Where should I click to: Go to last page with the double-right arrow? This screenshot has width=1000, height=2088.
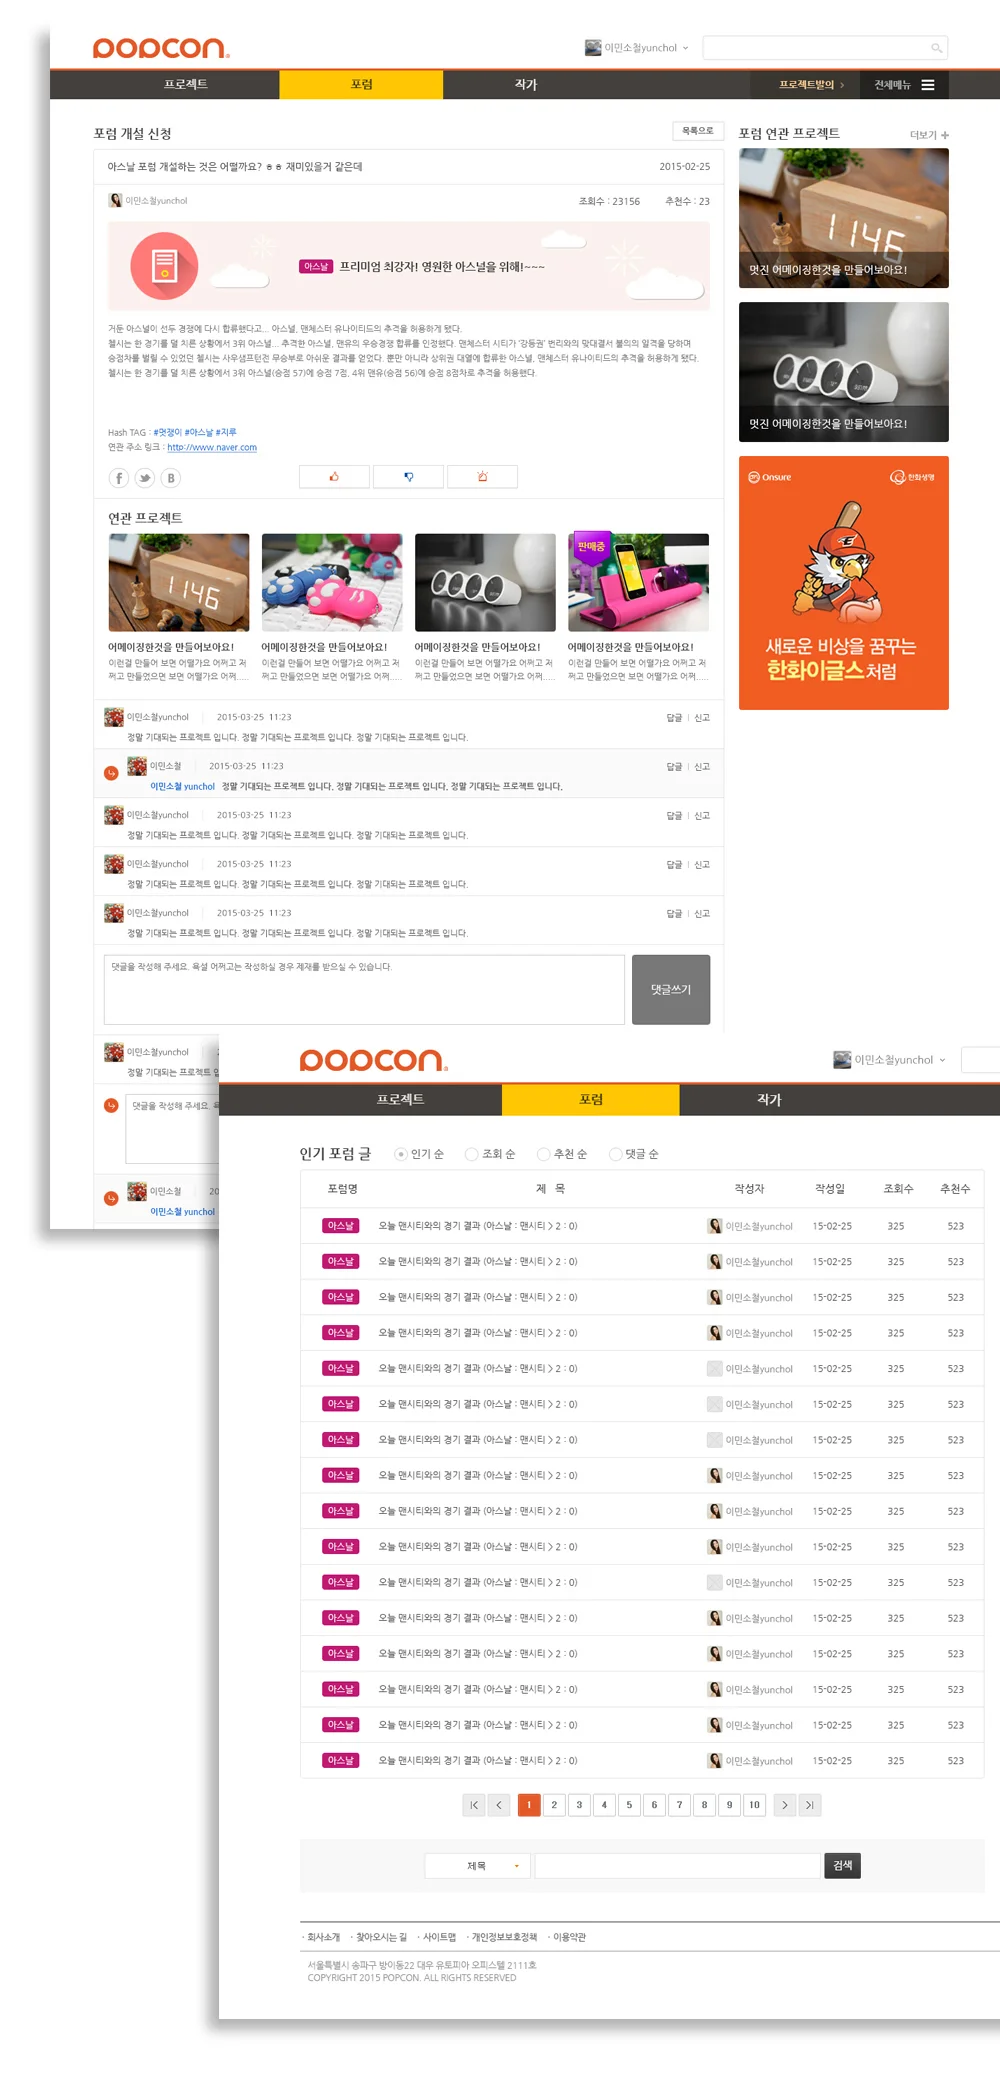[810, 1805]
